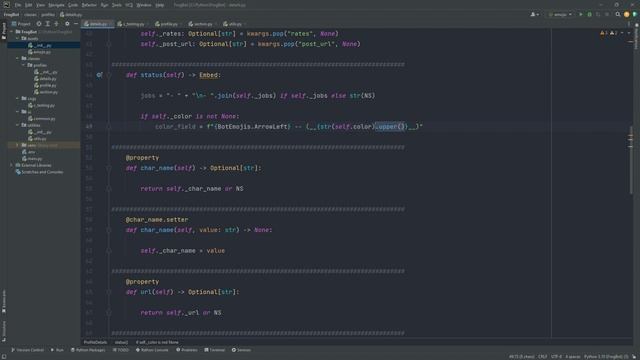Viewport: 640px width, 360px height.
Task: Open the Python Console tool window
Action: [x=152, y=350]
